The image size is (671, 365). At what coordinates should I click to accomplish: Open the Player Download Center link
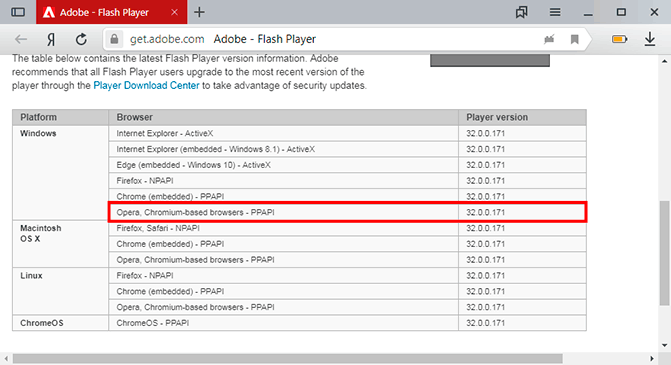tap(146, 85)
